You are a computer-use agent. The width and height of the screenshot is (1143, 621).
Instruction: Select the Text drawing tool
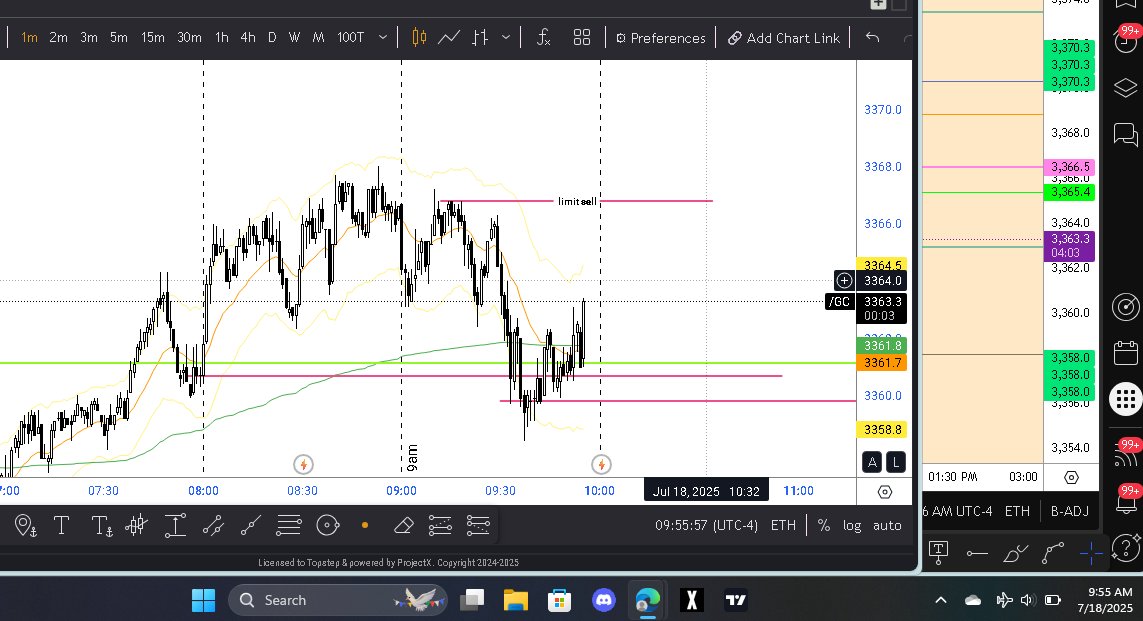click(x=62, y=526)
